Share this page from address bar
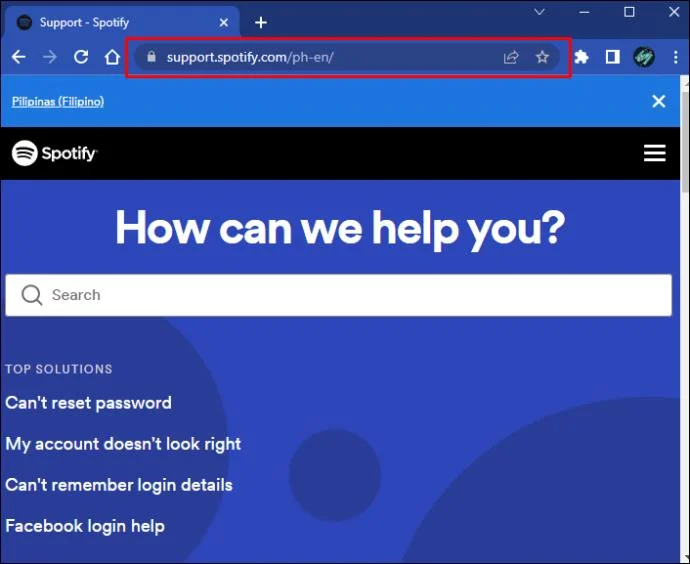 pos(511,57)
